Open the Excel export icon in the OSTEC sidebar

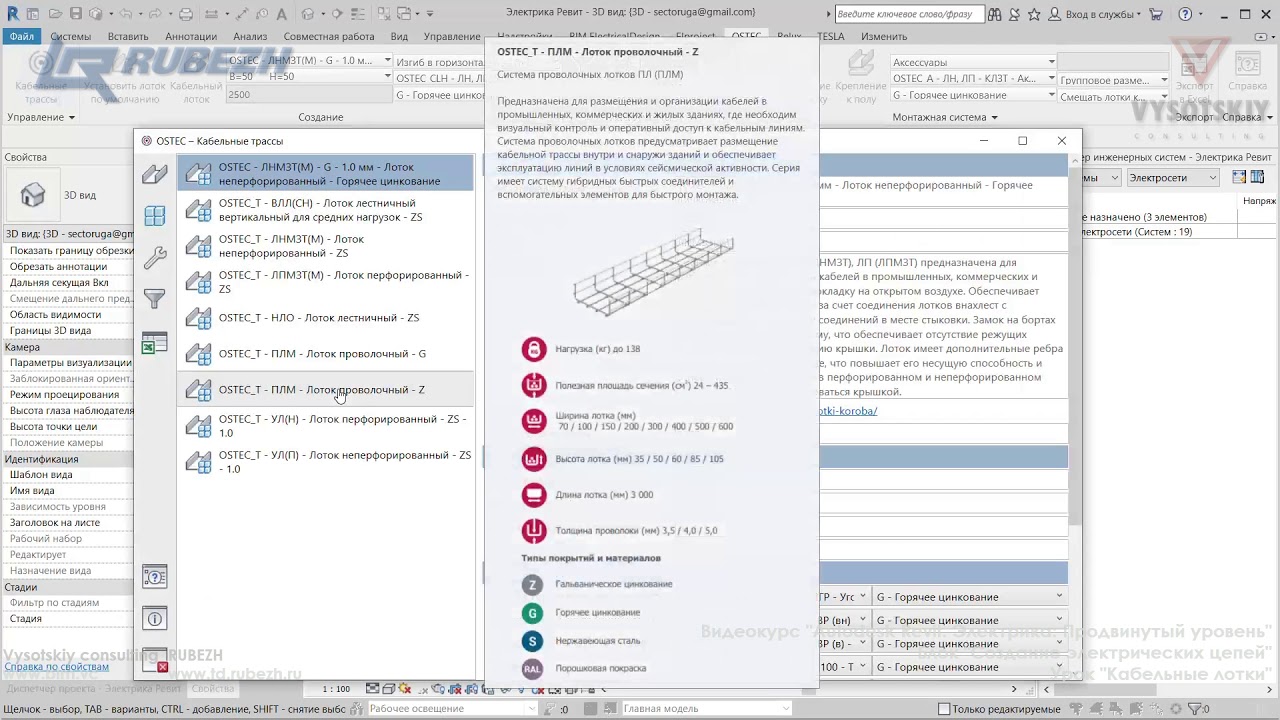155,343
